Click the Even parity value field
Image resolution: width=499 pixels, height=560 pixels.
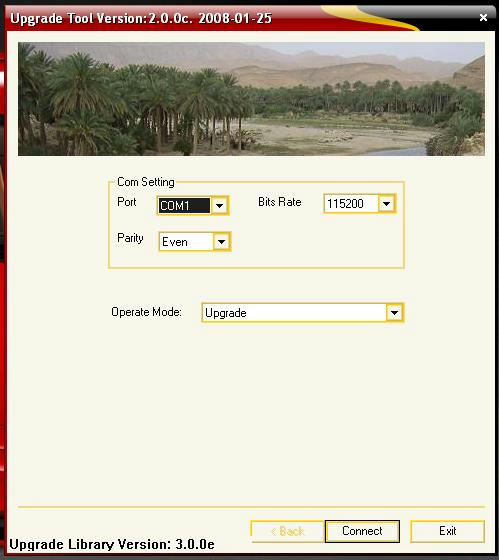186,242
